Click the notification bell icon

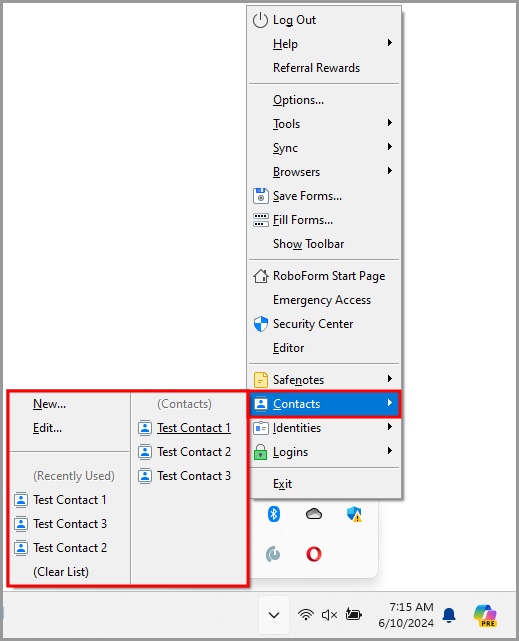click(x=449, y=615)
